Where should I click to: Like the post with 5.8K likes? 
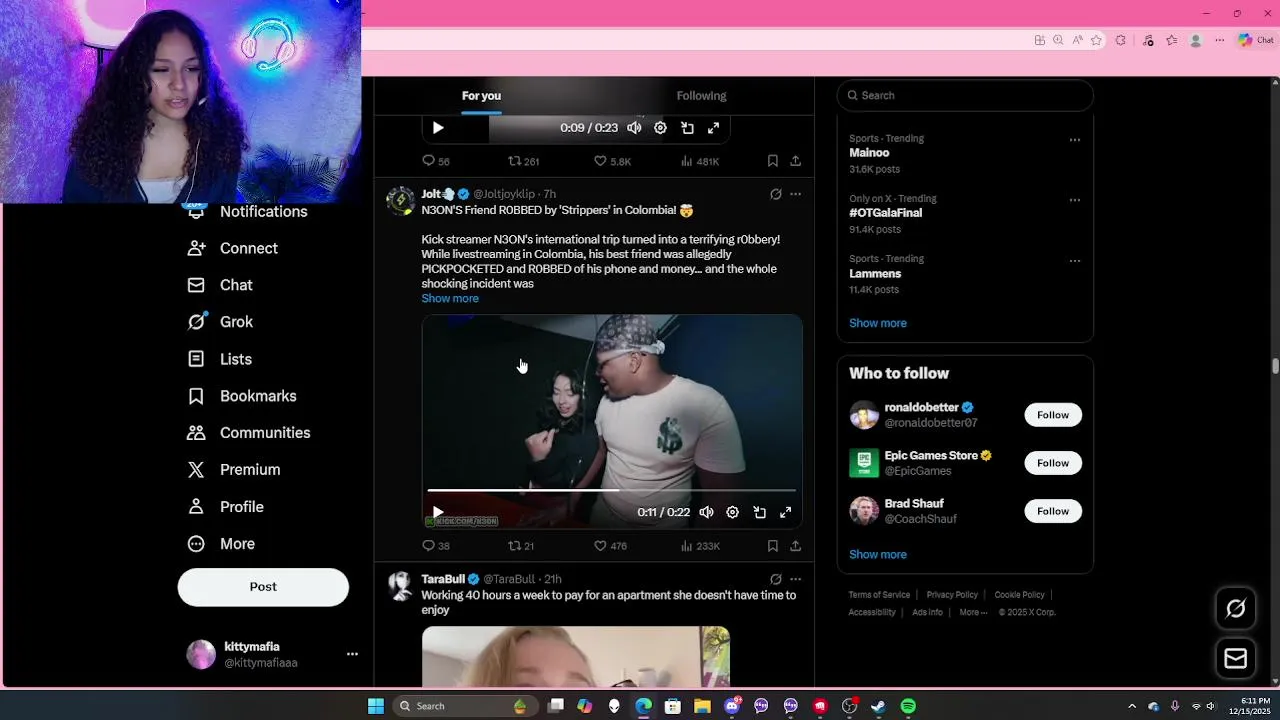tap(612, 161)
